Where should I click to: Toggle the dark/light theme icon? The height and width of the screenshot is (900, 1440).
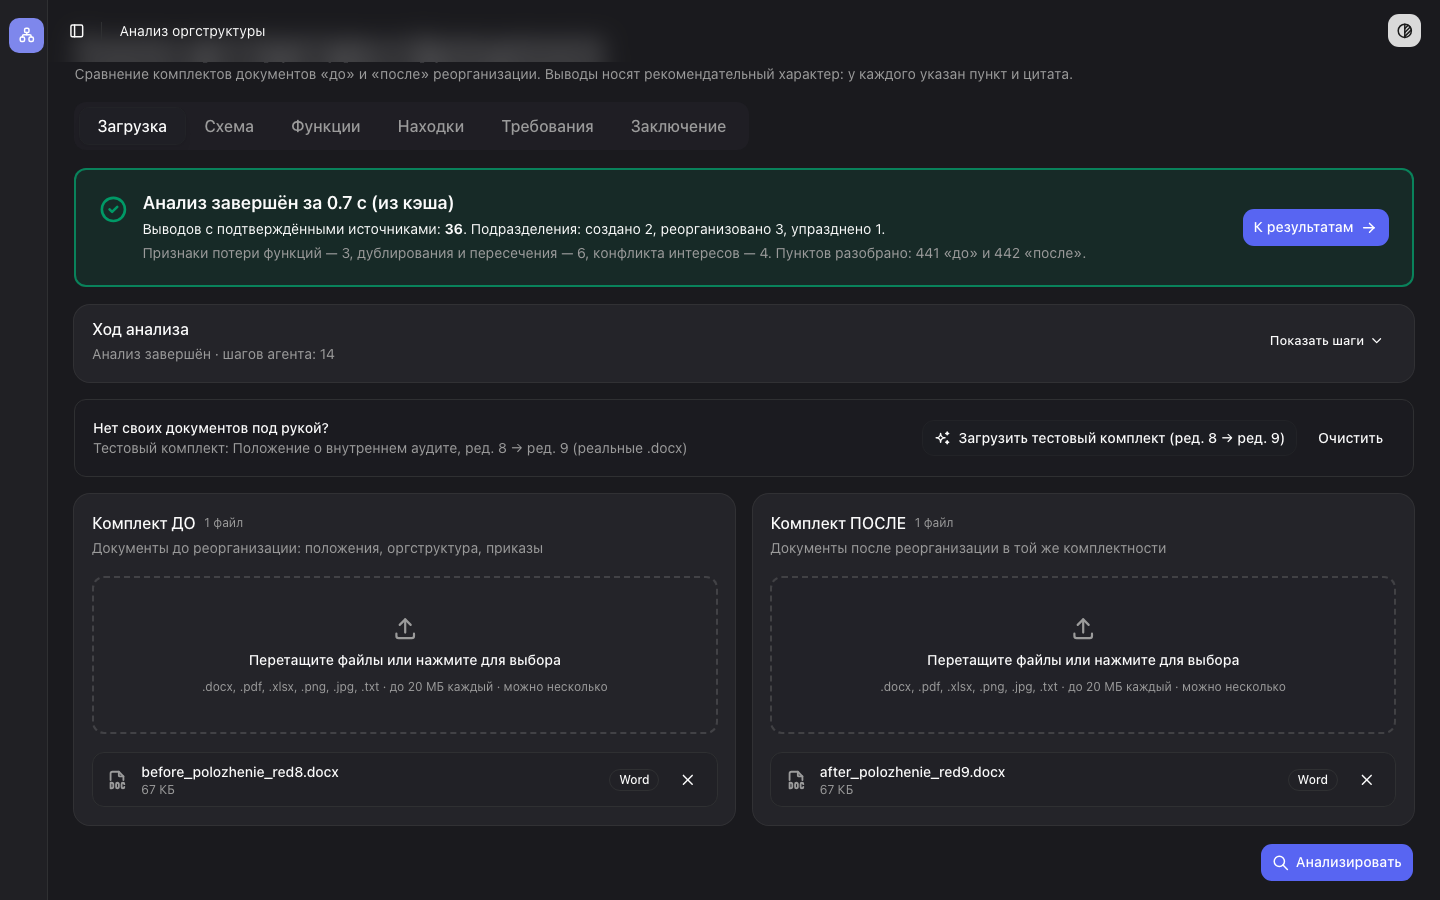pos(1404,31)
